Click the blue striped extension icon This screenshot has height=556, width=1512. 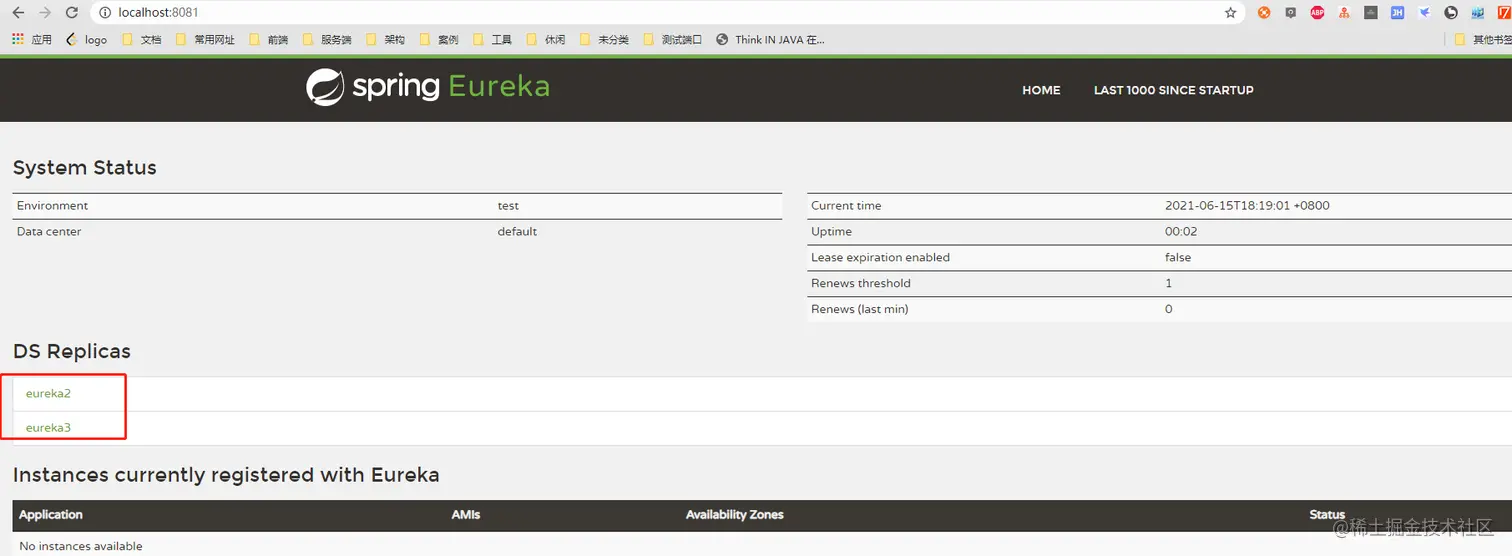pos(1478,13)
